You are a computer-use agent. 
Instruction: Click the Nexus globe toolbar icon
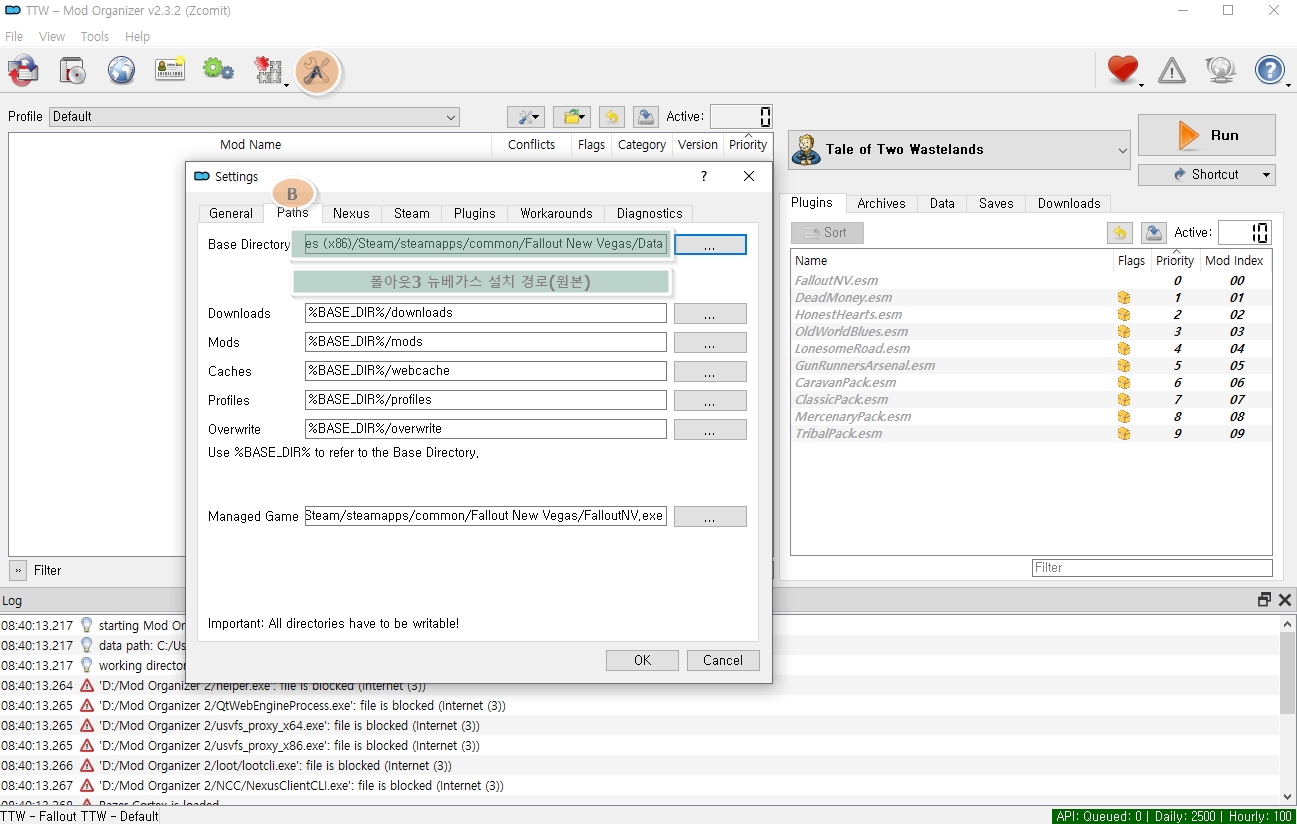pos(121,70)
